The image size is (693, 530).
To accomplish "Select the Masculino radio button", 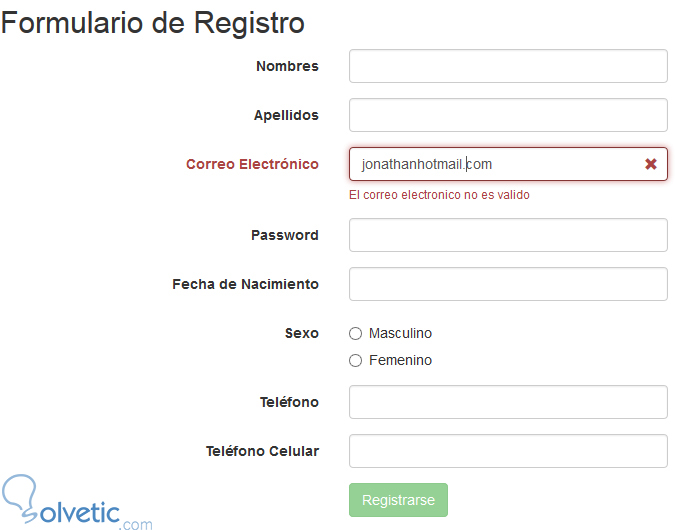I will pos(355,334).
